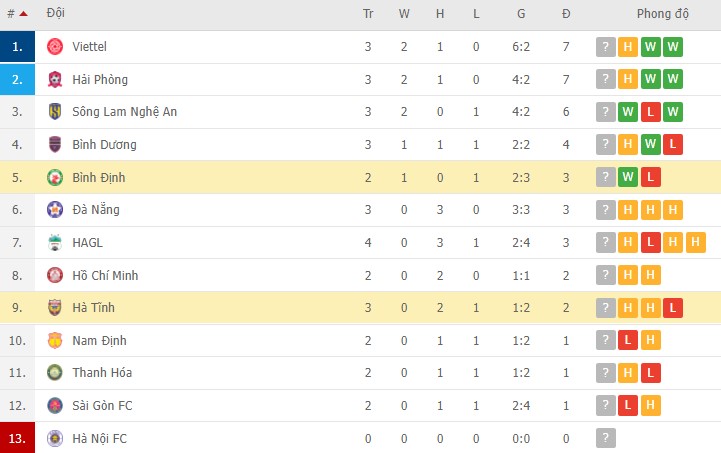721x453 pixels.
Task: Click the Hà Nội FC crest
Action: pos(55,438)
